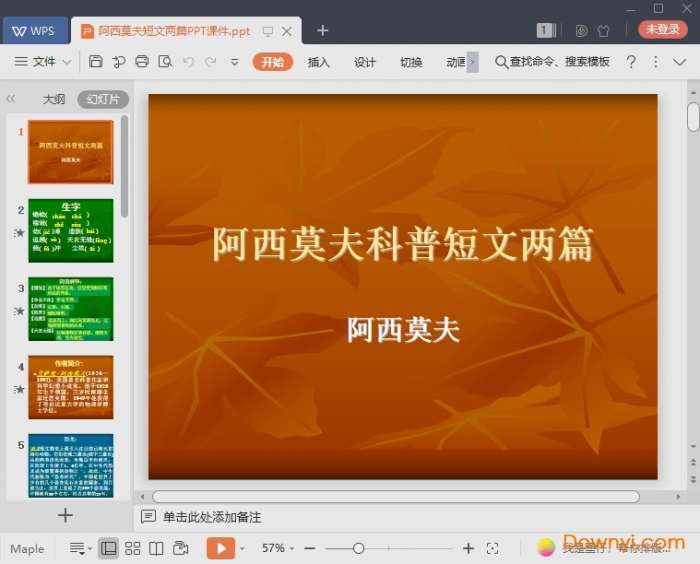Open the 文件 menu

pos(35,61)
